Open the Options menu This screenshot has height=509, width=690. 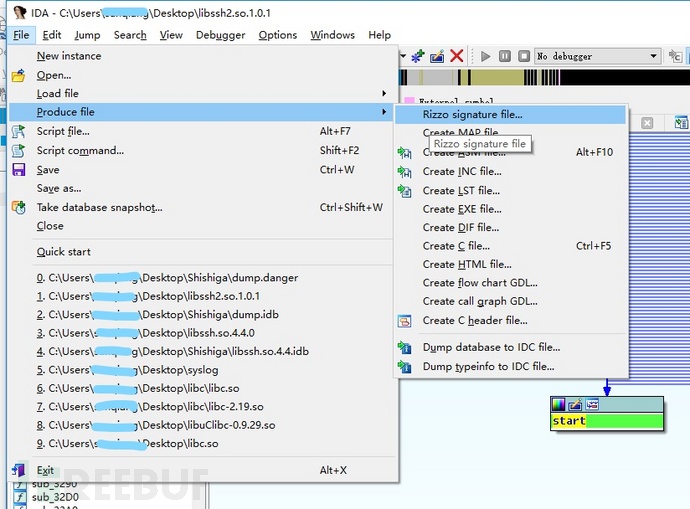277,35
